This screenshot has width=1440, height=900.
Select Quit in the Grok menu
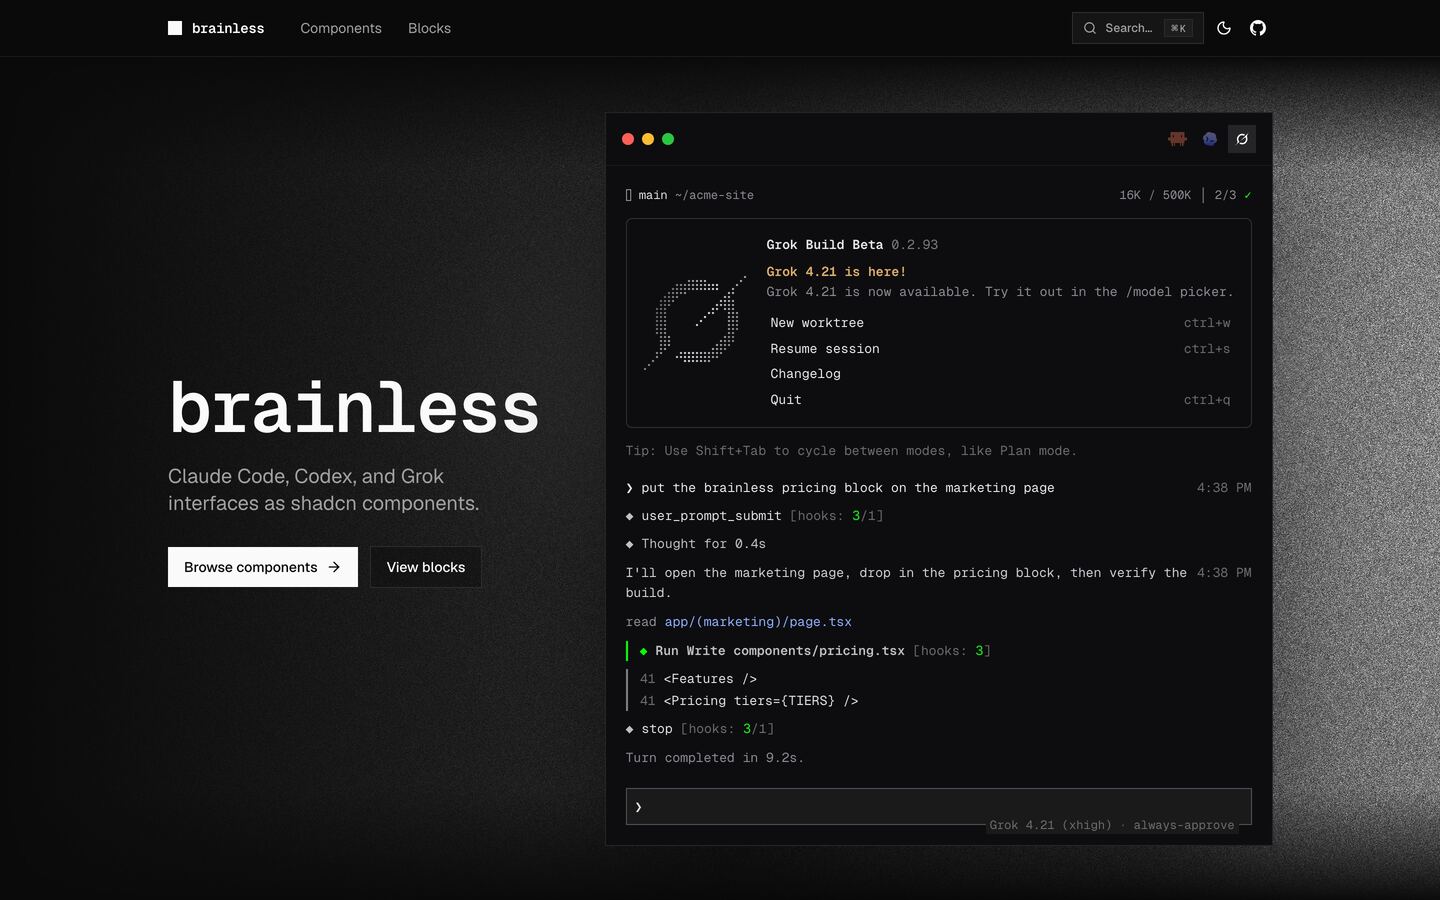pyautogui.click(x=1000, y=400)
